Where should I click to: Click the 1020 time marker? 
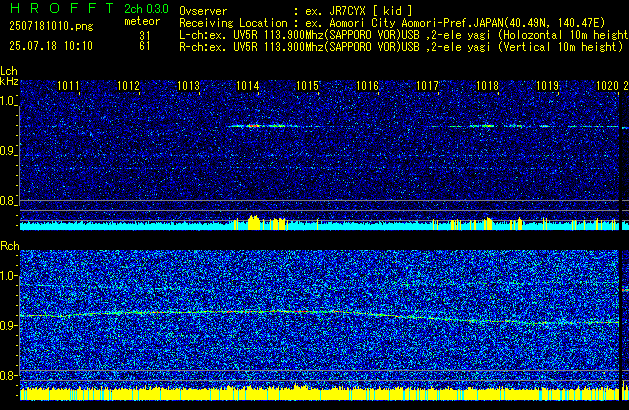607,86
